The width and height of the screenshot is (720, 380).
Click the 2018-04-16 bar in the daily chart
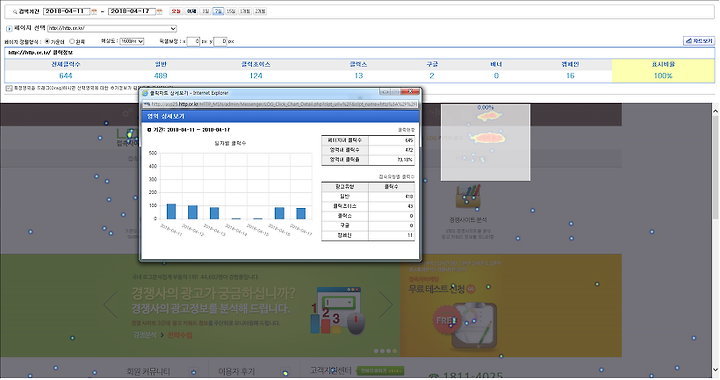tap(279, 213)
